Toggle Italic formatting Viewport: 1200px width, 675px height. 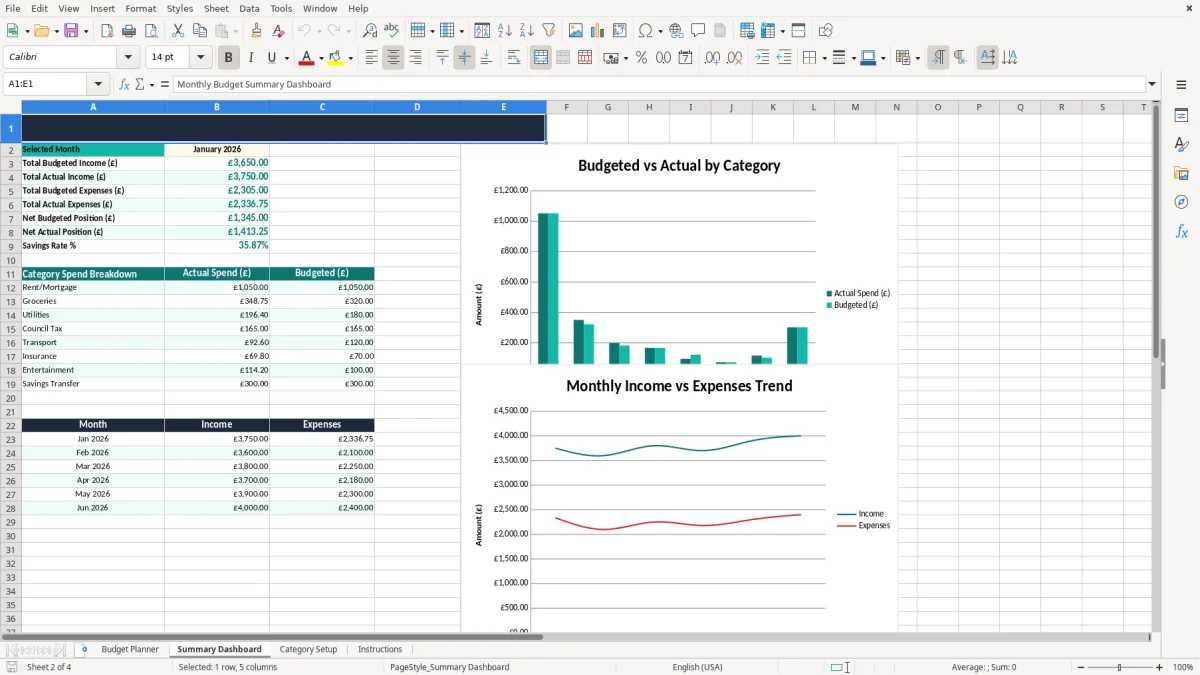(x=251, y=58)
